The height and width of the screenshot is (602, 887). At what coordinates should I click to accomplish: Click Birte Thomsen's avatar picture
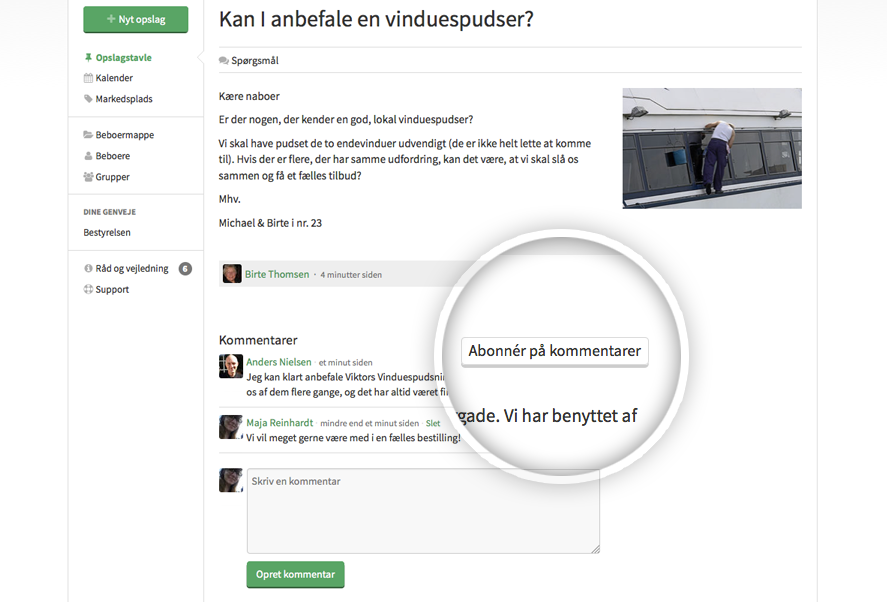[x=232, y=274]
